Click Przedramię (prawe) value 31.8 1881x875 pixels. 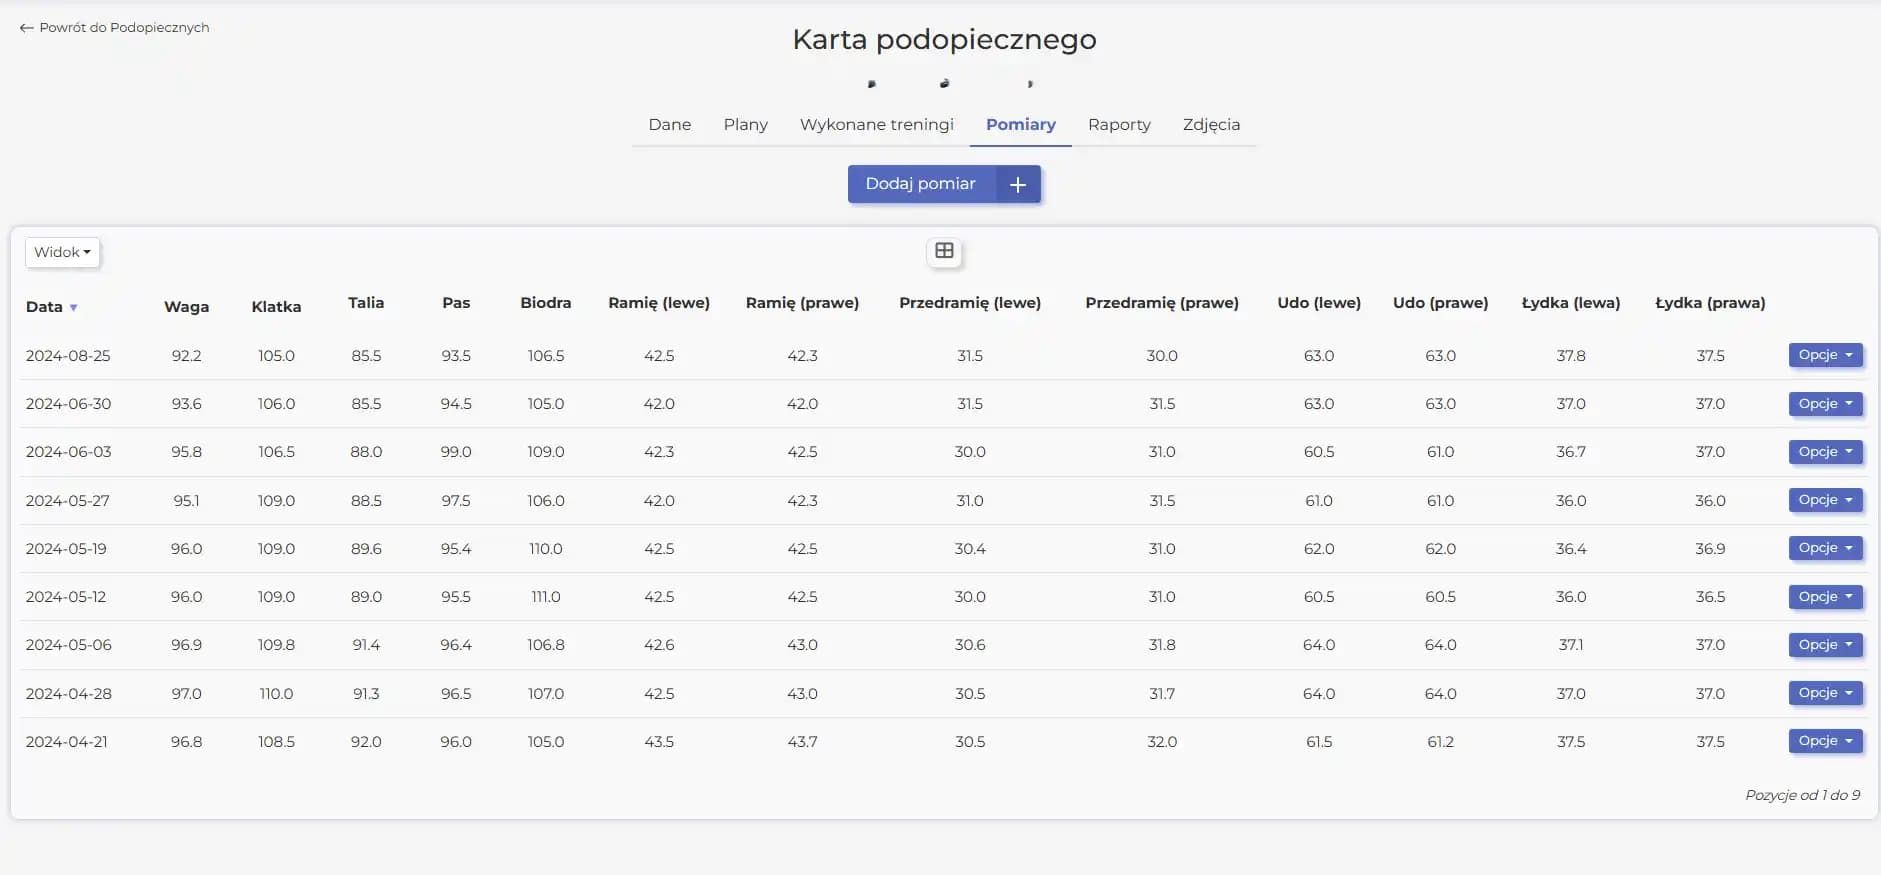coord(1162,645)
